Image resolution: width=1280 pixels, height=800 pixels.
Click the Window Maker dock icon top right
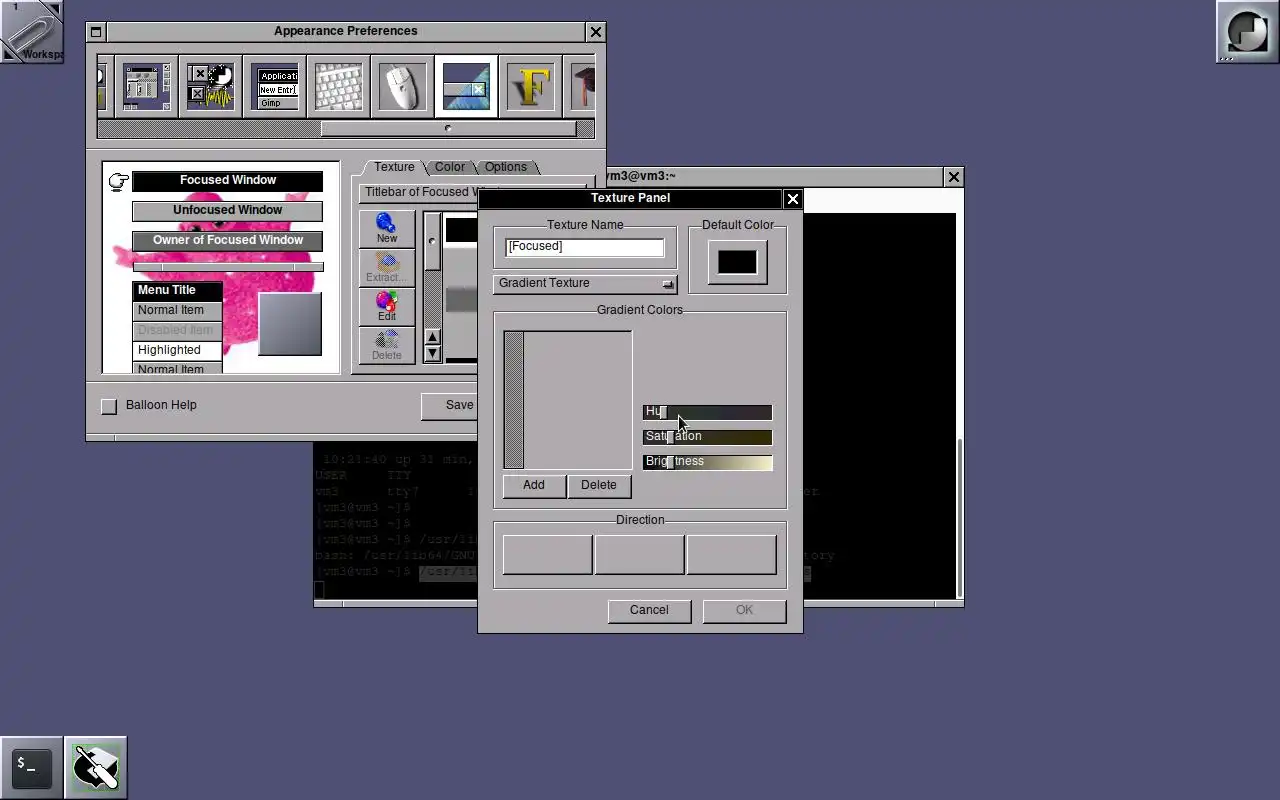click(x=1247, y=32)
